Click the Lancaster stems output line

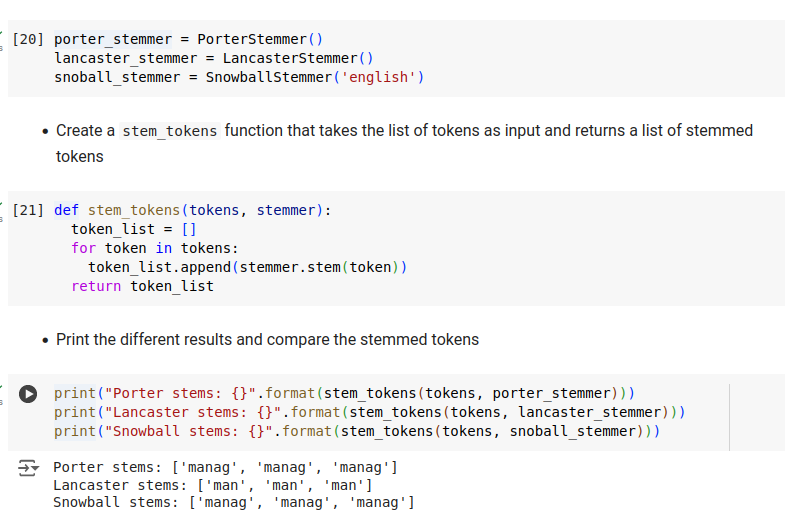(x=212, y=485)
